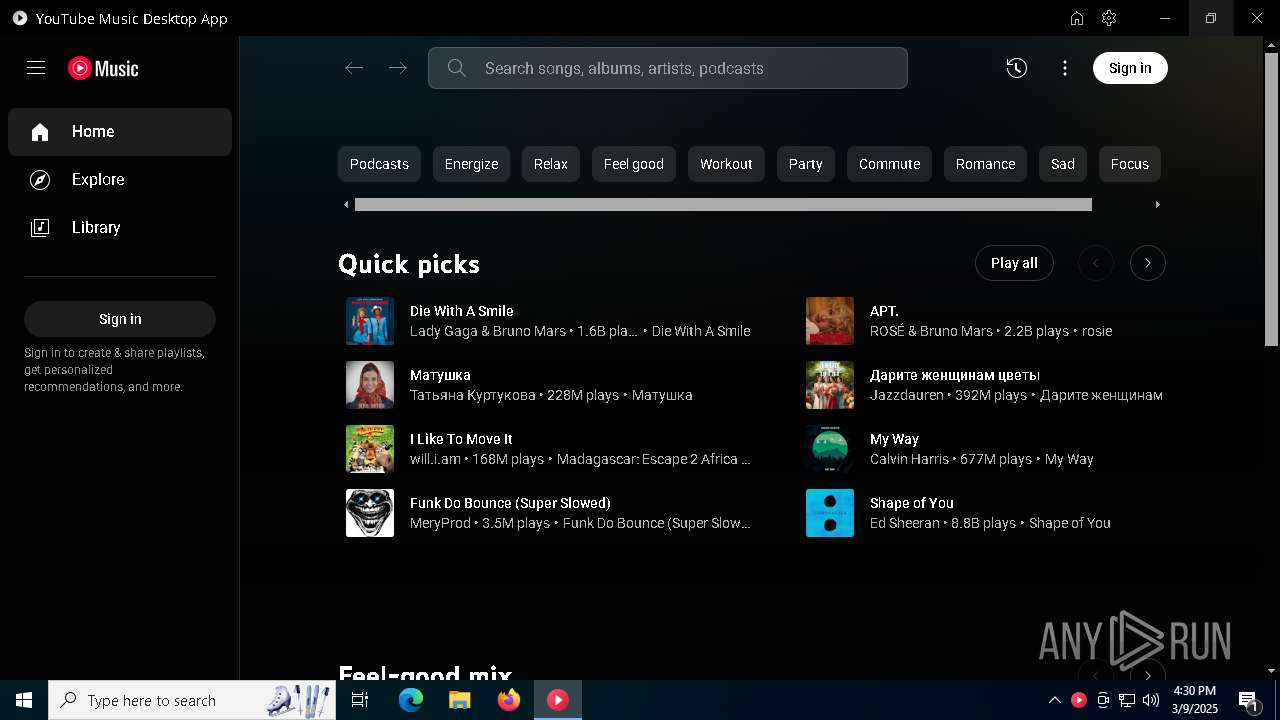1280x720 pixels.
Task: Open the notification center icon
Action: 1248,700
